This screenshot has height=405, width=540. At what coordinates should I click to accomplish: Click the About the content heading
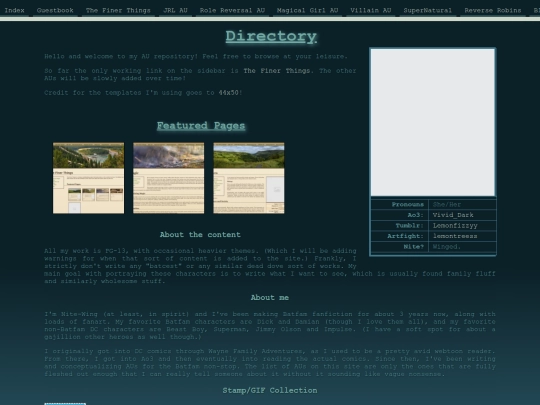coord(200,235)
